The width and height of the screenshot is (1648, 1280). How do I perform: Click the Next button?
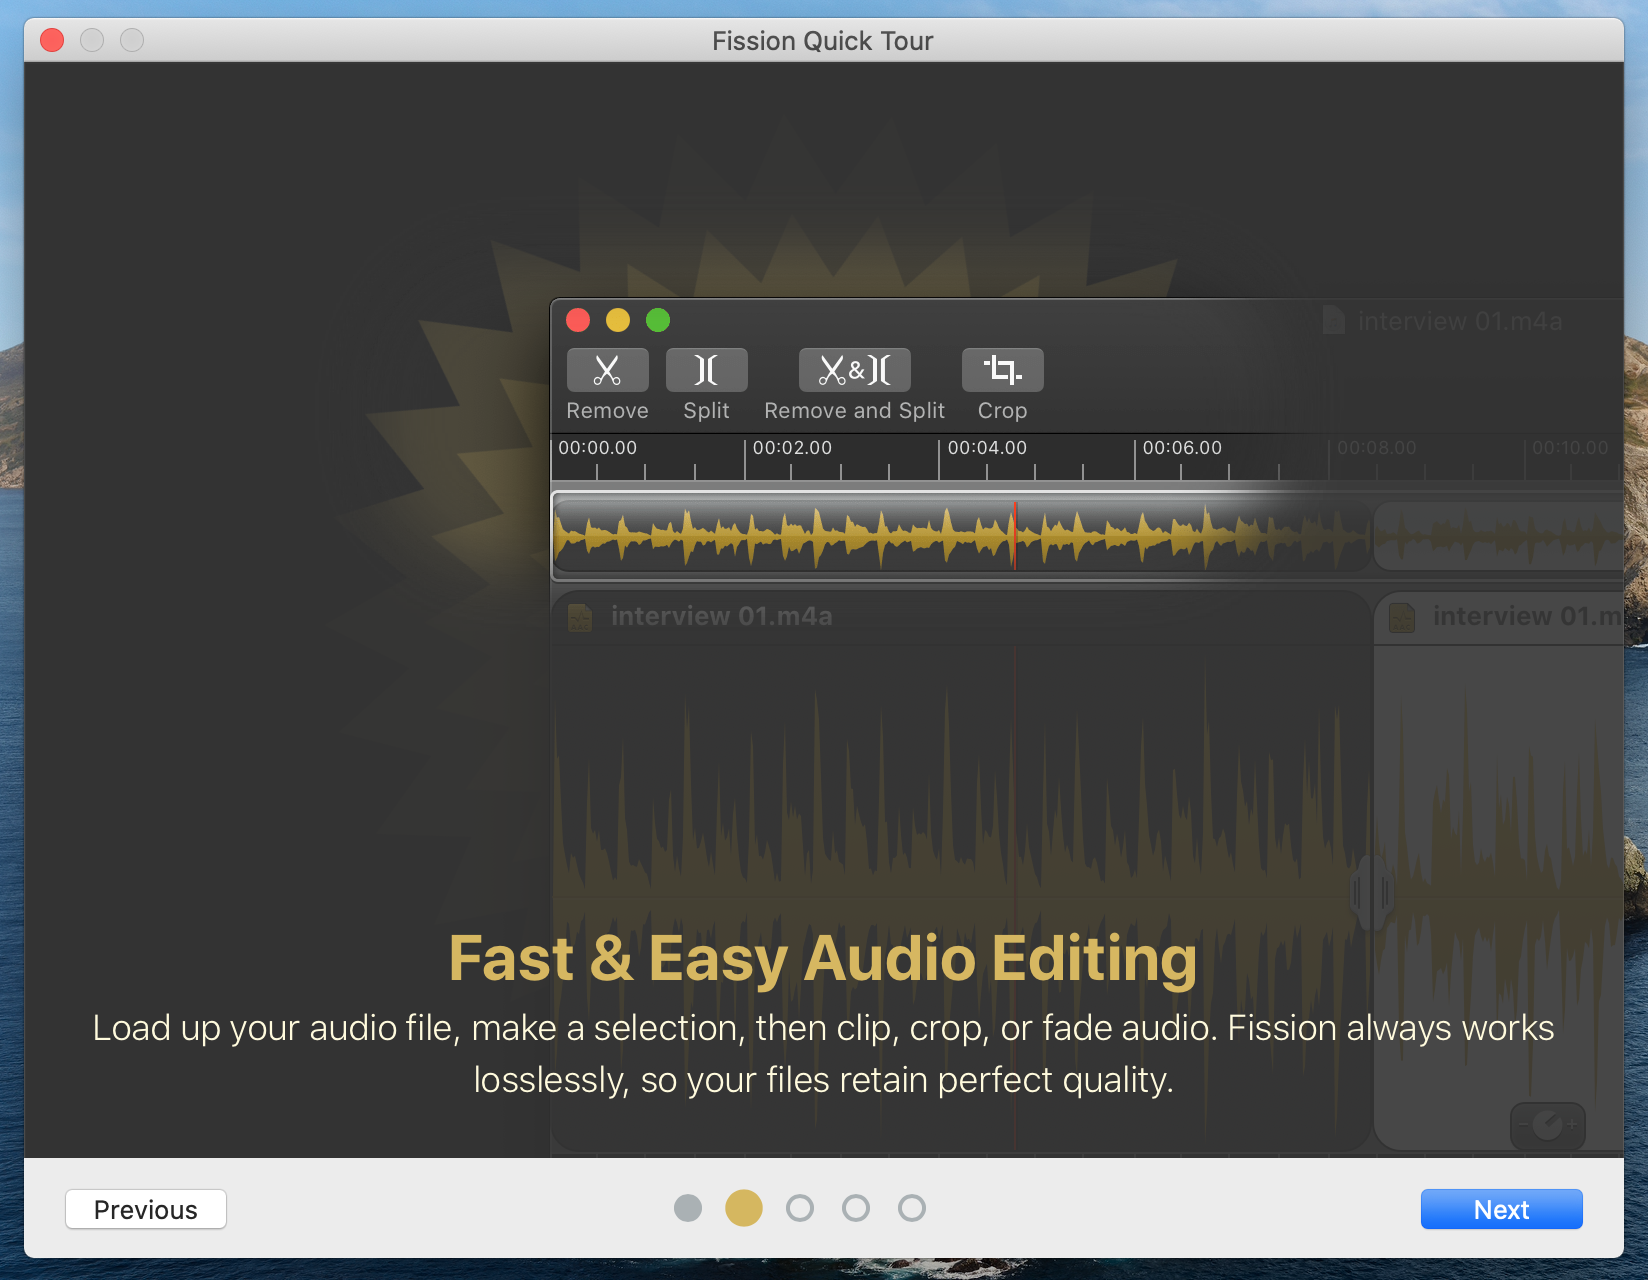pyautogui.click(x=1501, y=1209)
